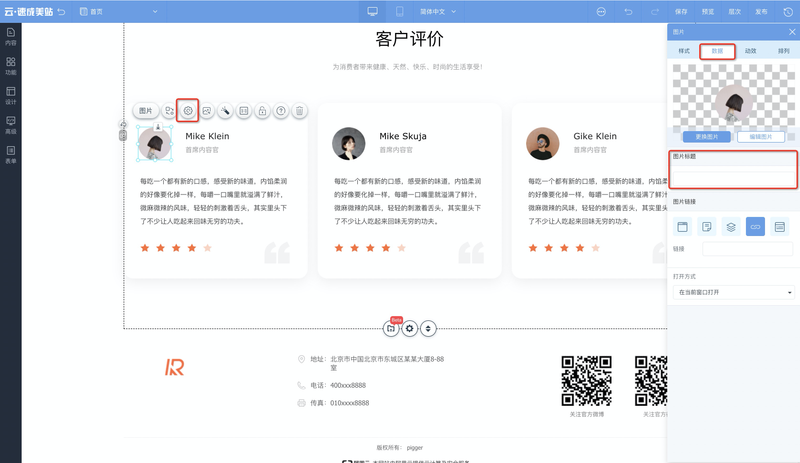
Task: Switch to the 样式 style tab
Action: 684,51
